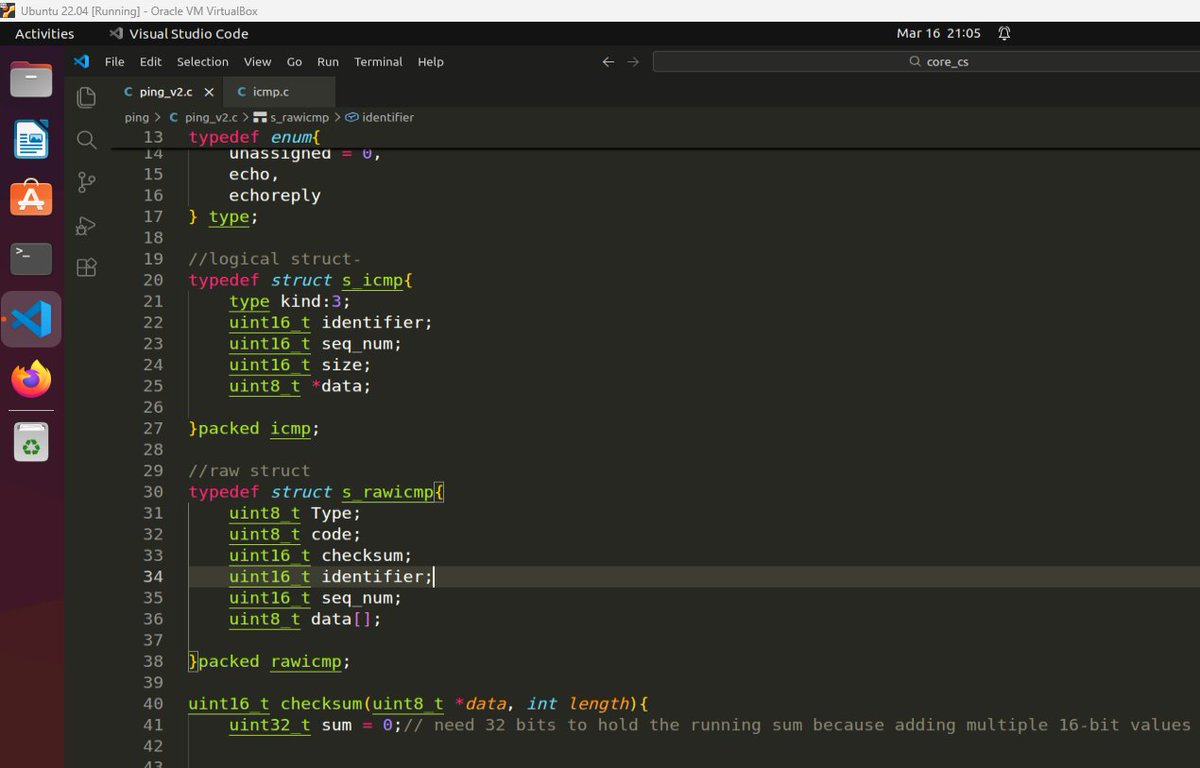This screenshot has height=768, width=1200.
Task: Open the Terminal menu
Action: (x=378, y=61)
